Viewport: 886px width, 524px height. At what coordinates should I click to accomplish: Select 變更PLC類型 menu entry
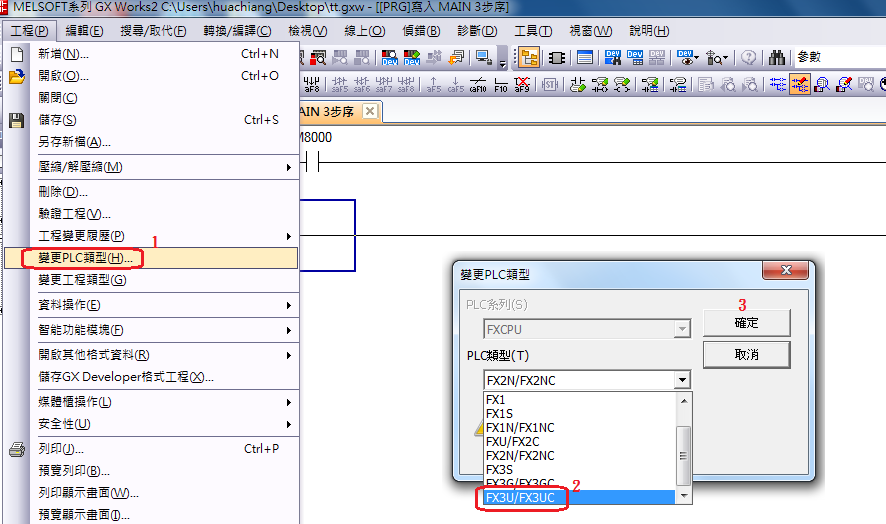85,258
